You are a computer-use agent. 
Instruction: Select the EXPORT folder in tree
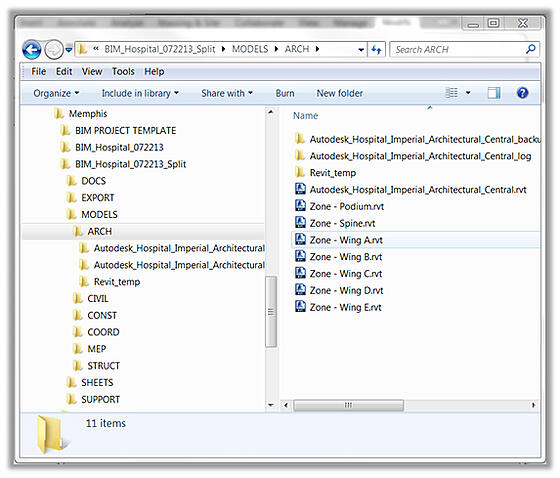point(91,198)
